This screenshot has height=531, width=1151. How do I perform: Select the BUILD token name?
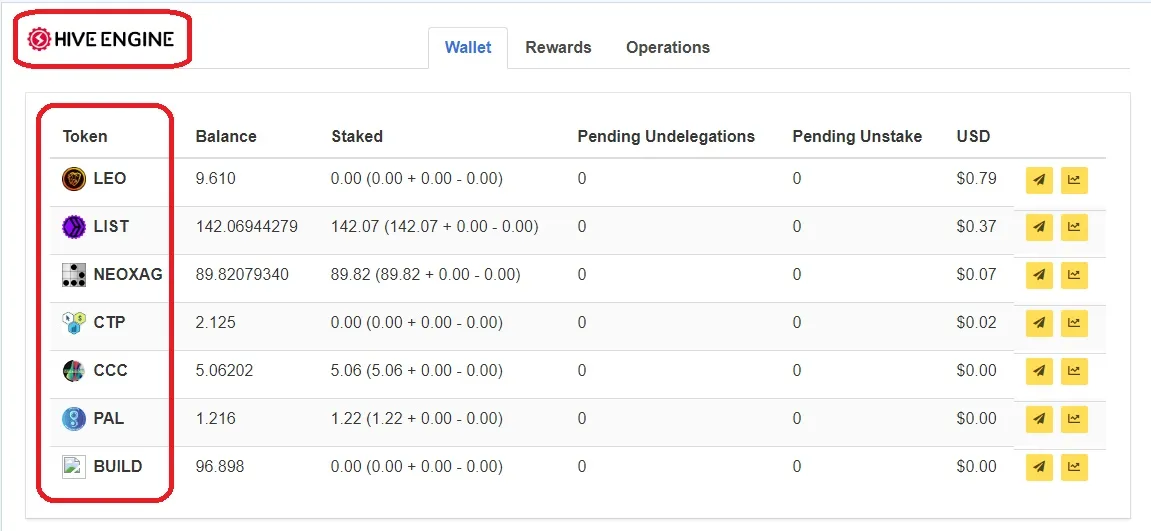(x=118, y=466)
